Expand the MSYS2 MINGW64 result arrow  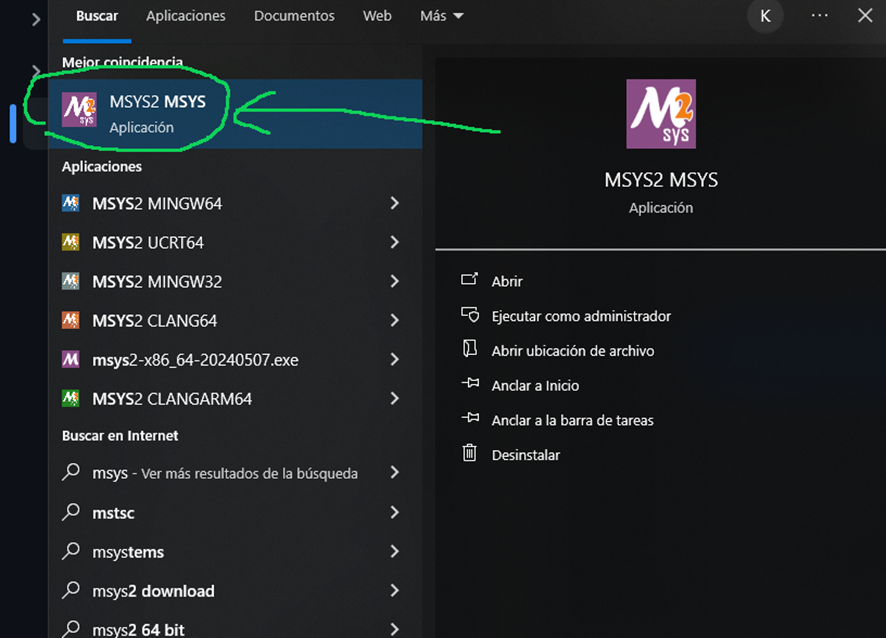pyautogui.click(x=395, y=203)
